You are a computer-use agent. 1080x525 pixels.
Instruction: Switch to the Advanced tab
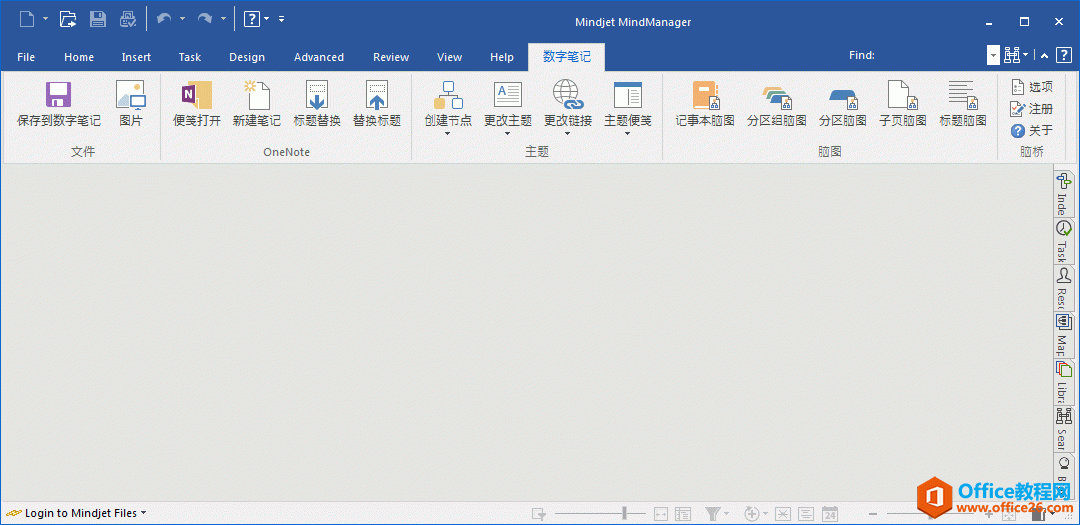[319, 57]
